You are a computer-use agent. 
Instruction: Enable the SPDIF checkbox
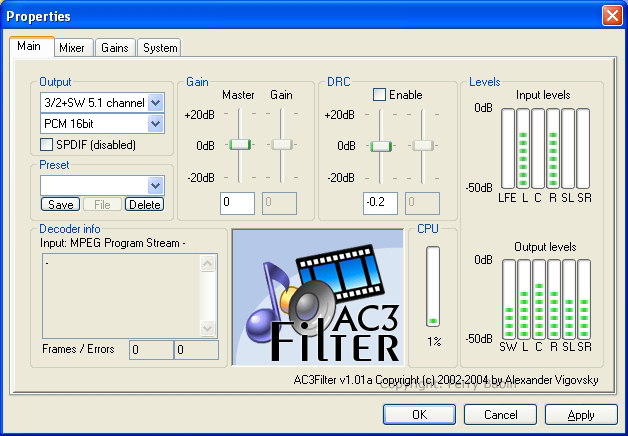point(48,145)
